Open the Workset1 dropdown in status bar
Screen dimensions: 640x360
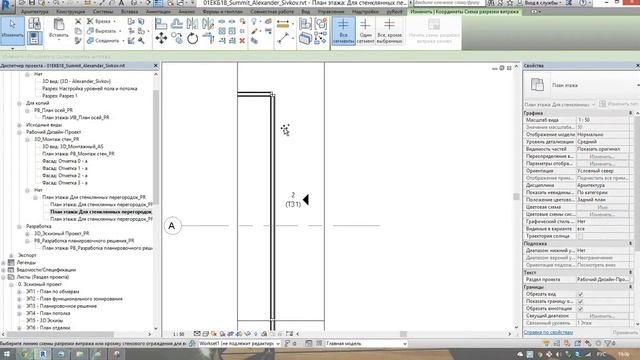pos(239,344)
